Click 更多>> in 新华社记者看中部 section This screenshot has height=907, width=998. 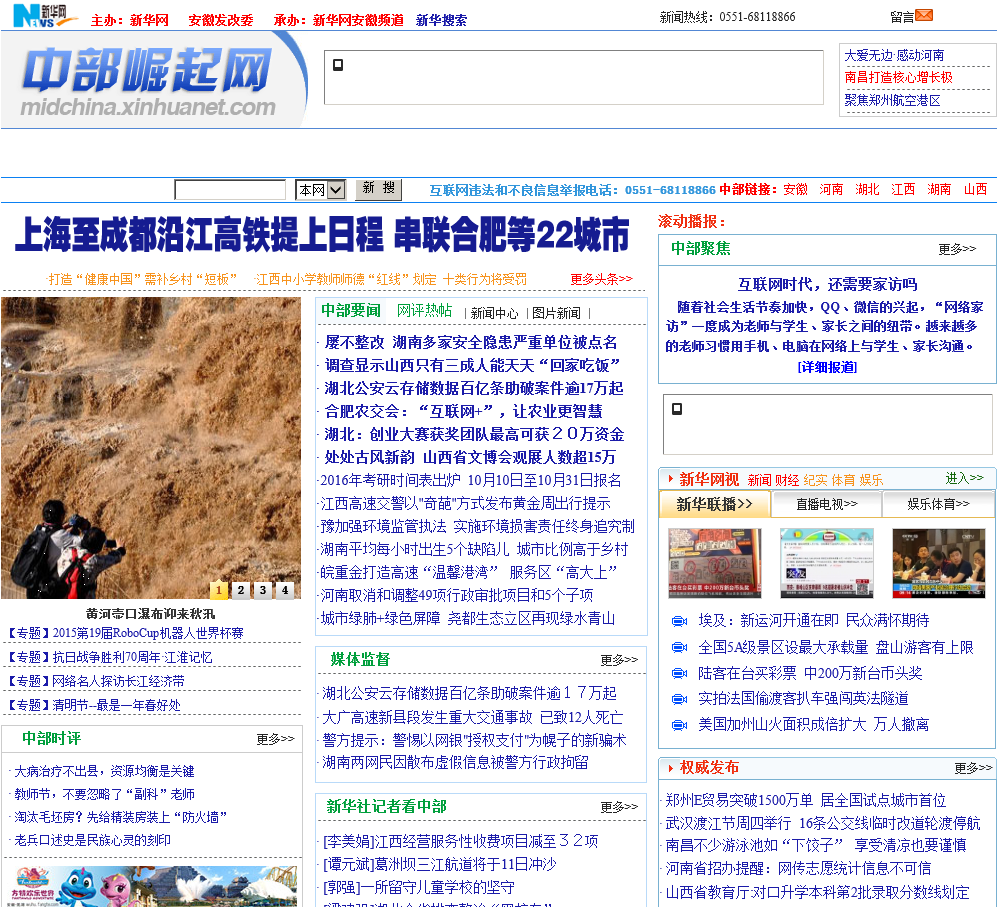tap(619, 807)
